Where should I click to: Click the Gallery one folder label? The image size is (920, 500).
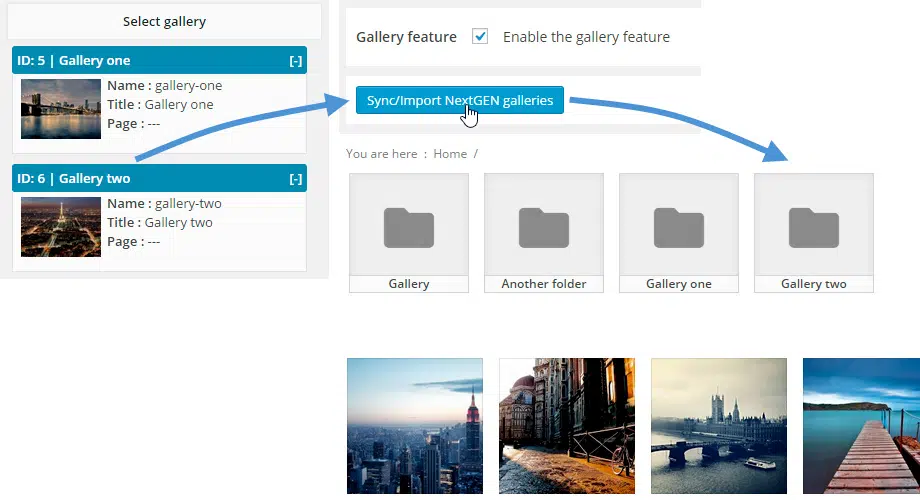678,284
